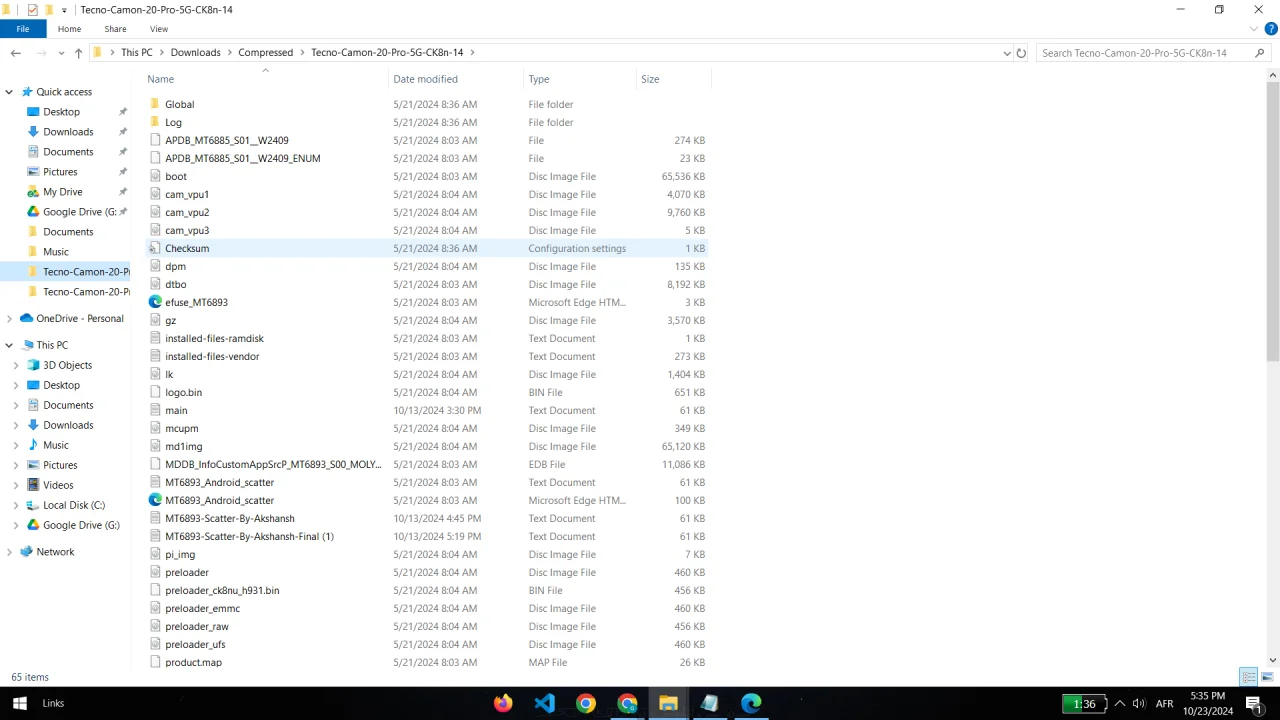Select OneDrive - Personal in navigation pane
The image size is (1280, 720).
[80, 318]
